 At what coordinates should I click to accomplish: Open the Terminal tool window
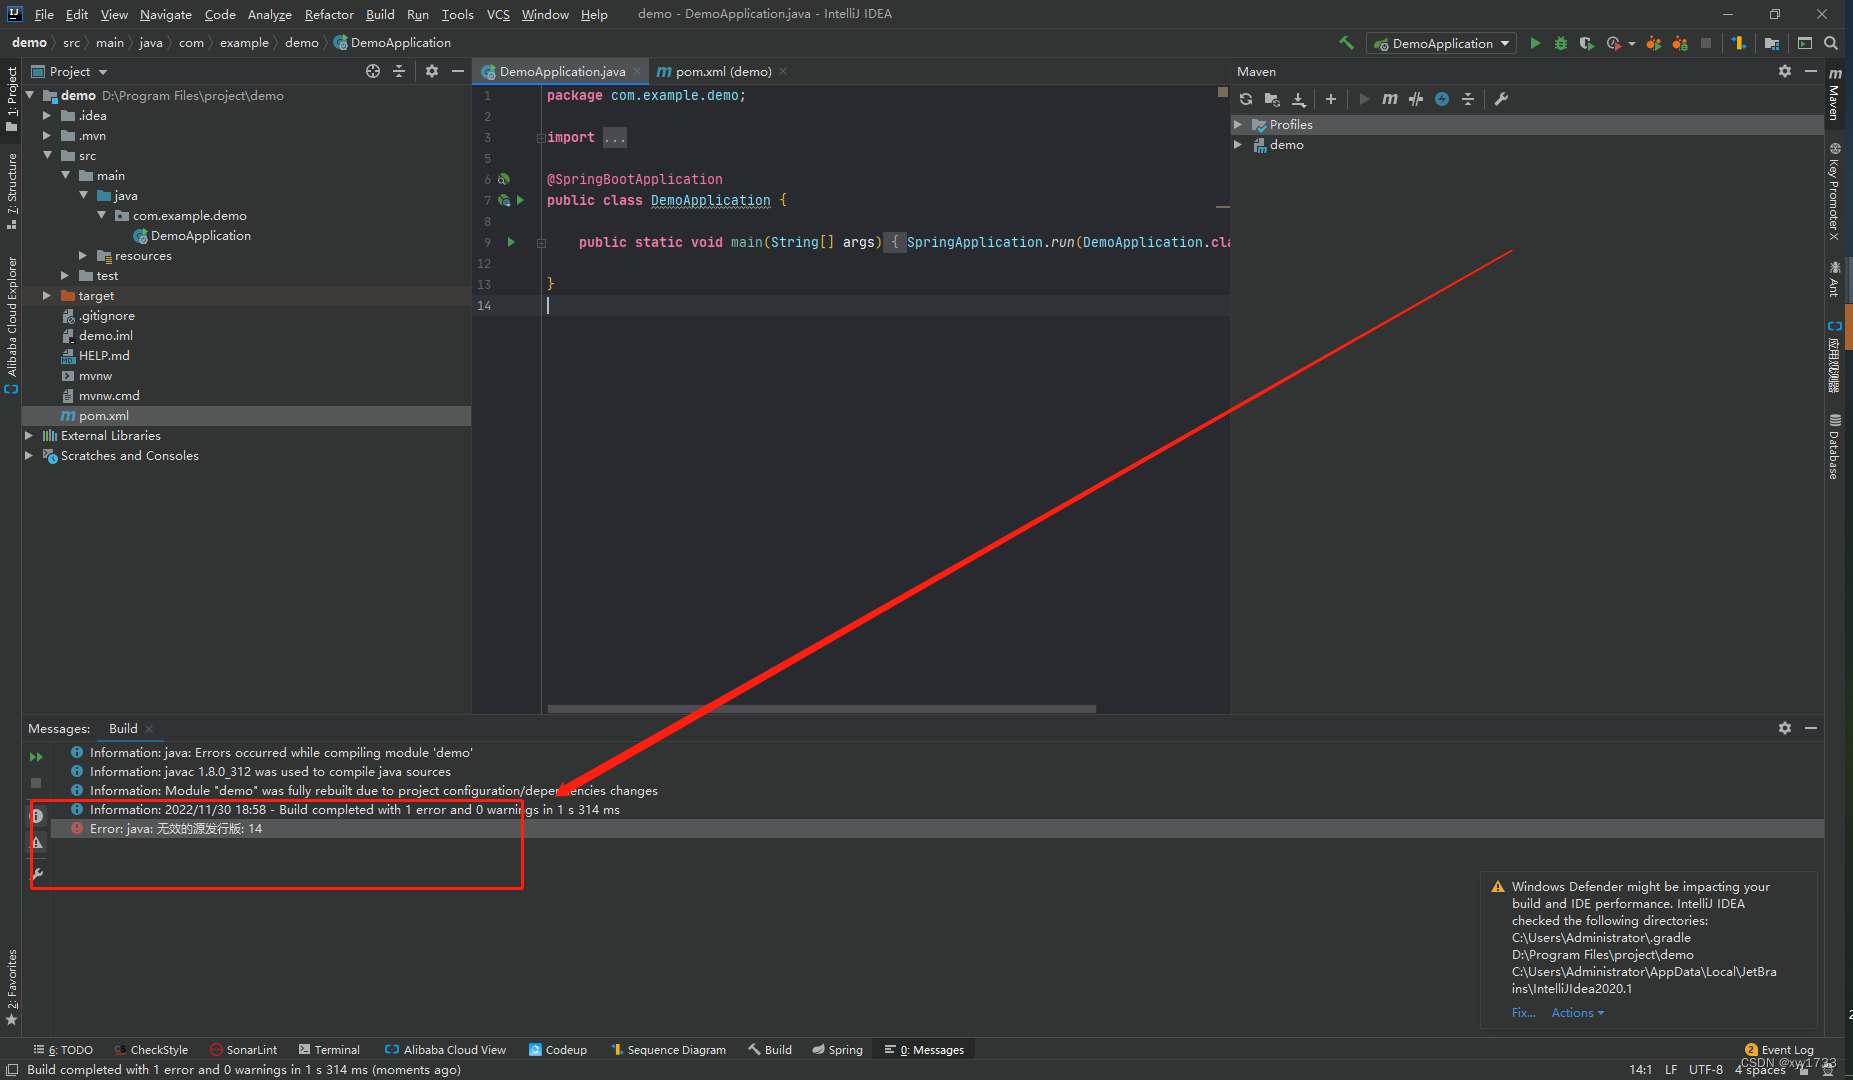pos(329,1050)
